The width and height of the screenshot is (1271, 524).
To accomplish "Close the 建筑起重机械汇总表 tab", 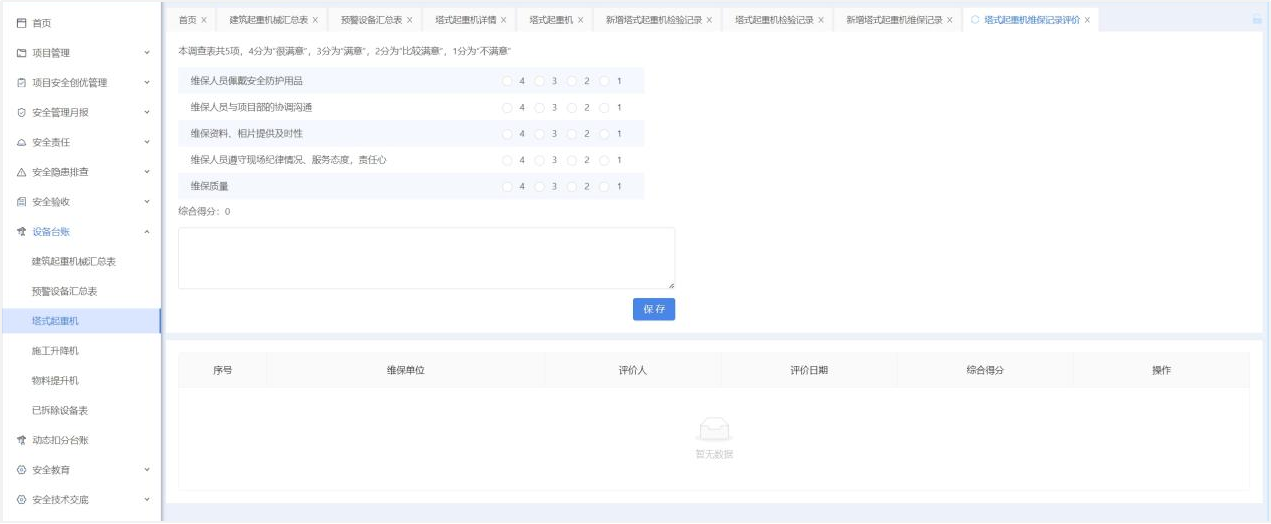I will (315, 20).
